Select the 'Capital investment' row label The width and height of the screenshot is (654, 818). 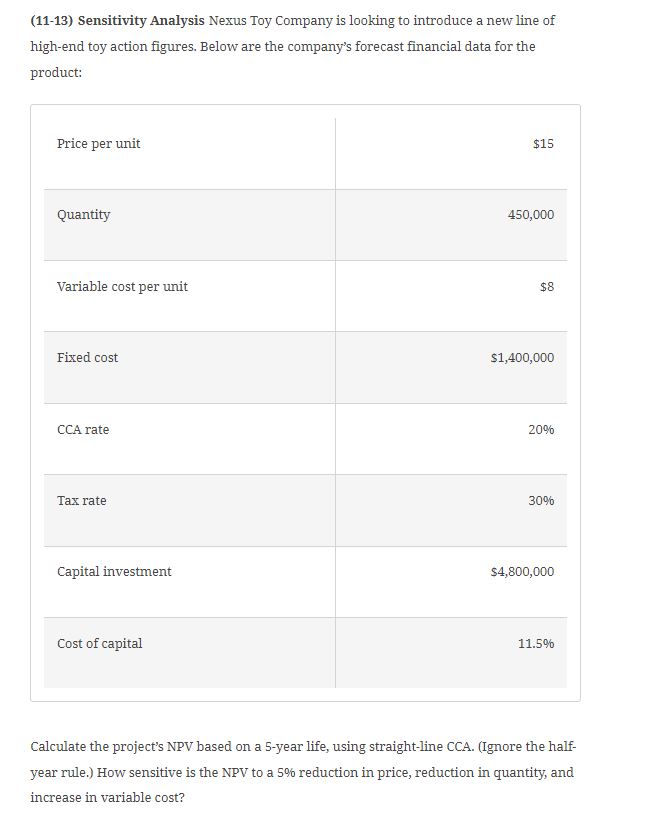[114, 572]
